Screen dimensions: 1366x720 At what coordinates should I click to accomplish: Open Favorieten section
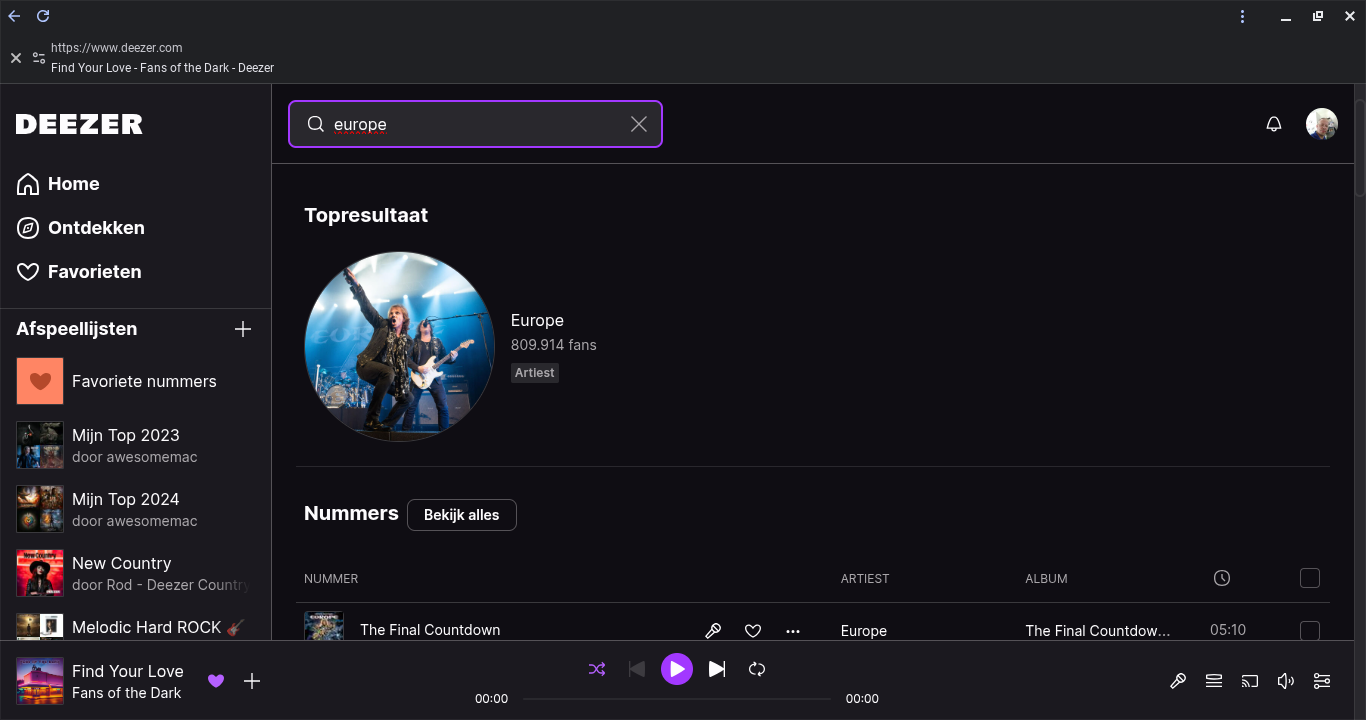[x=79, y=272]
